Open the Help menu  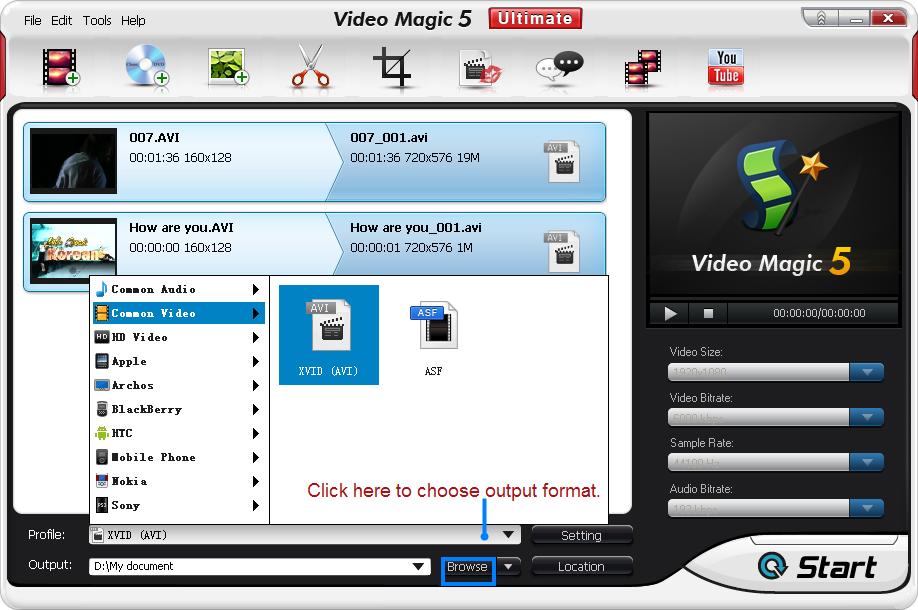pyautogui.click(x=133, y=20)
